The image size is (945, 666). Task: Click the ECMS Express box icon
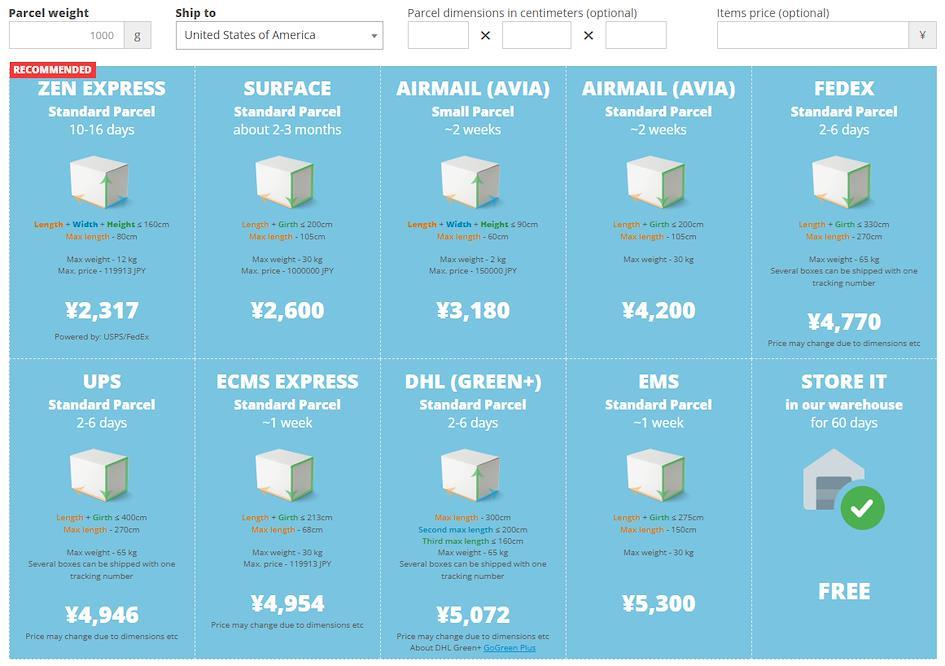pos(287,476)
